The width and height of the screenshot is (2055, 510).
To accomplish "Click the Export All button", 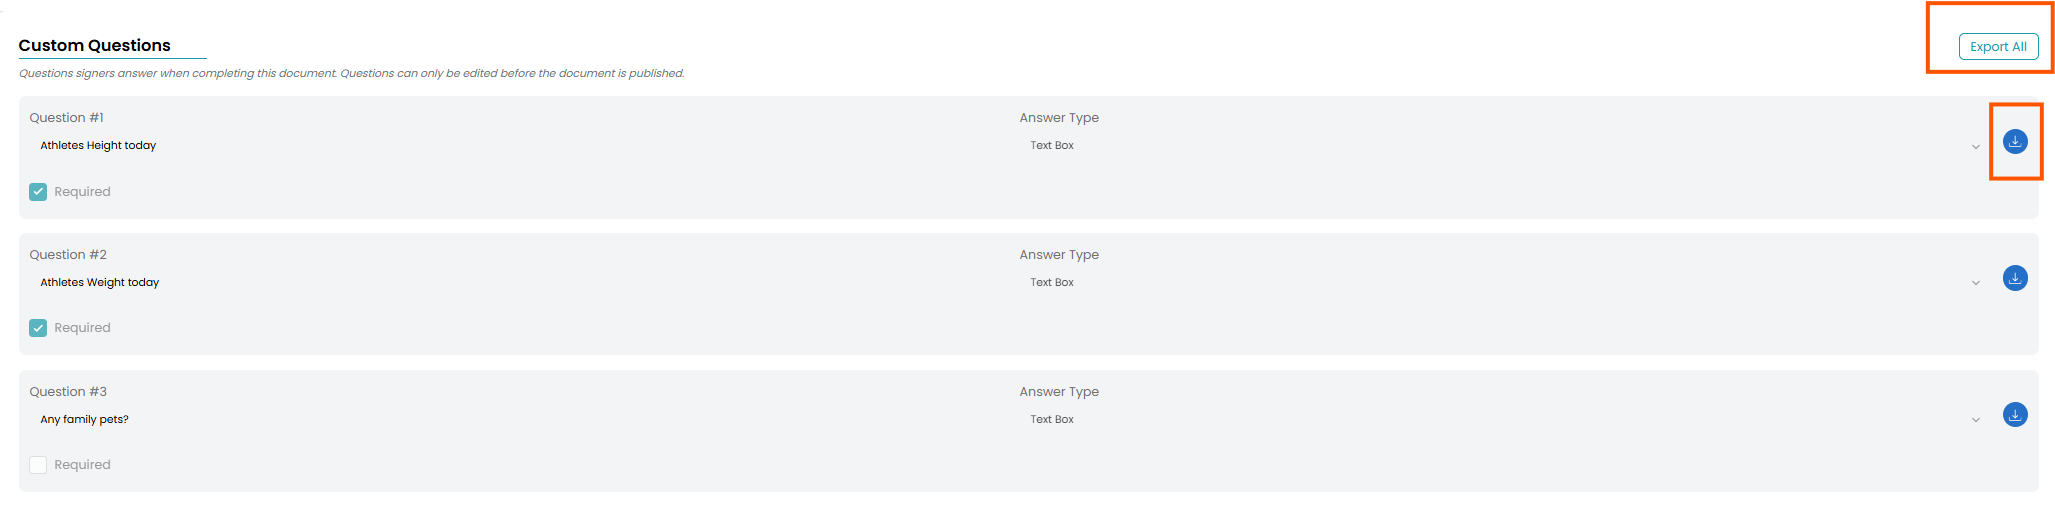I will 1998,47.
